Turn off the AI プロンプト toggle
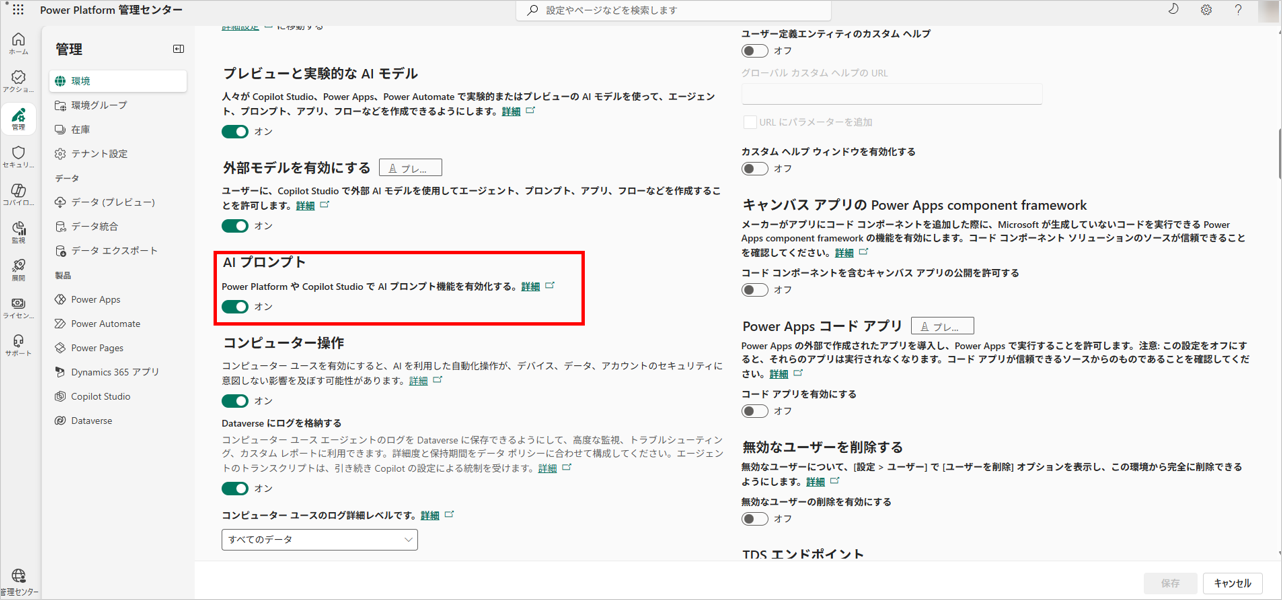This screenshot has height=600, width=1282. click(235, 307)
